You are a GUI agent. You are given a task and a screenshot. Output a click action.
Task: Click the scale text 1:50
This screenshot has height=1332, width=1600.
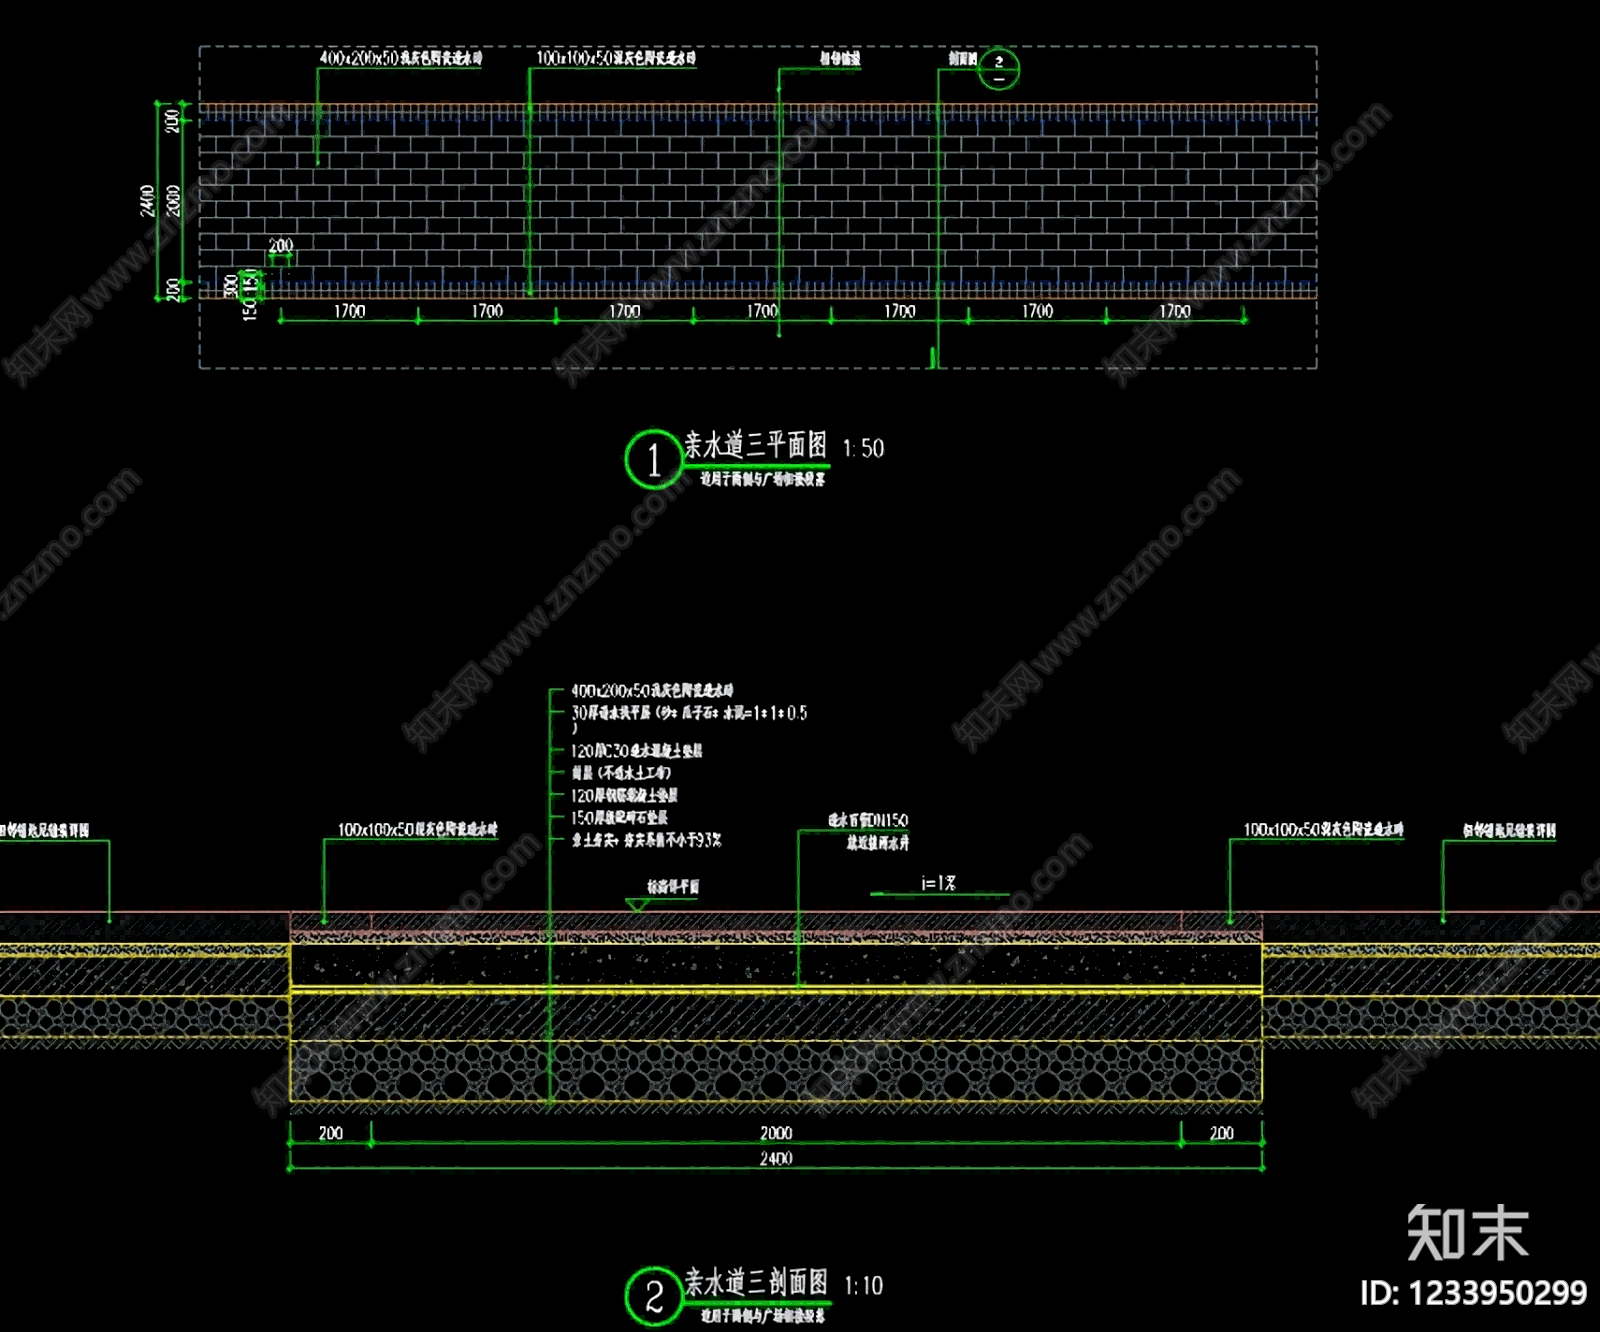[863, 448]
